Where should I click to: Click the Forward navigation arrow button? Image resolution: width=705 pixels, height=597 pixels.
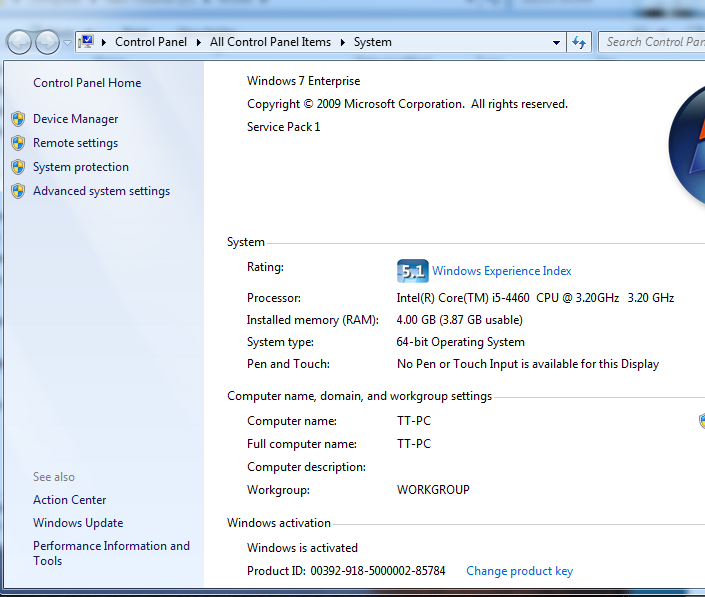pyautogui.click(x=47, y=43)
